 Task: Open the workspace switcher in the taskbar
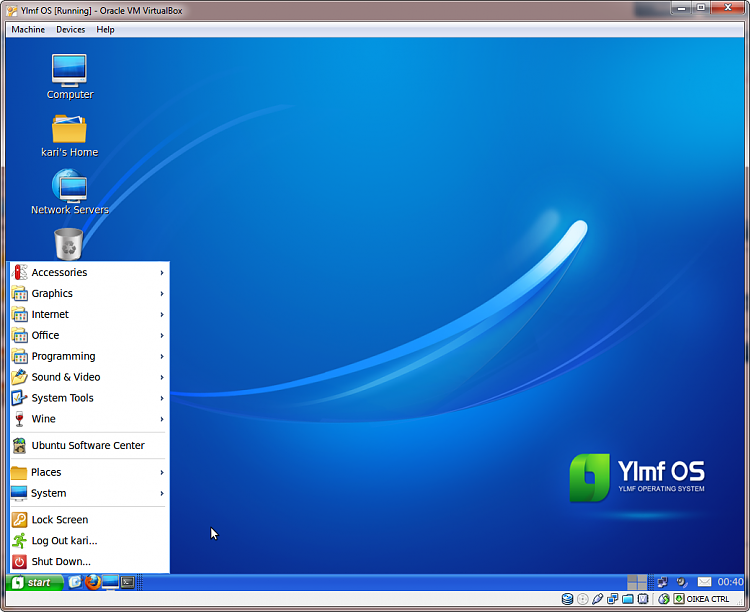click(x=637, y=582)
